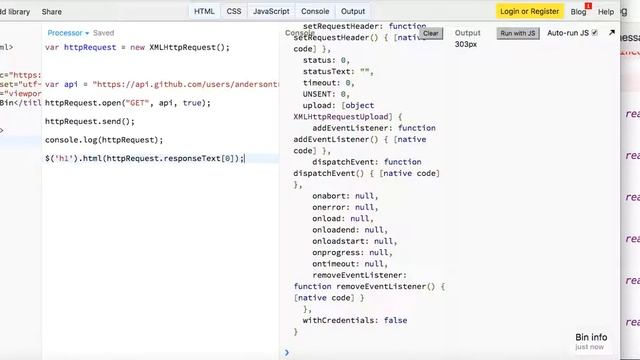Clear the console output

pos(431,33)
